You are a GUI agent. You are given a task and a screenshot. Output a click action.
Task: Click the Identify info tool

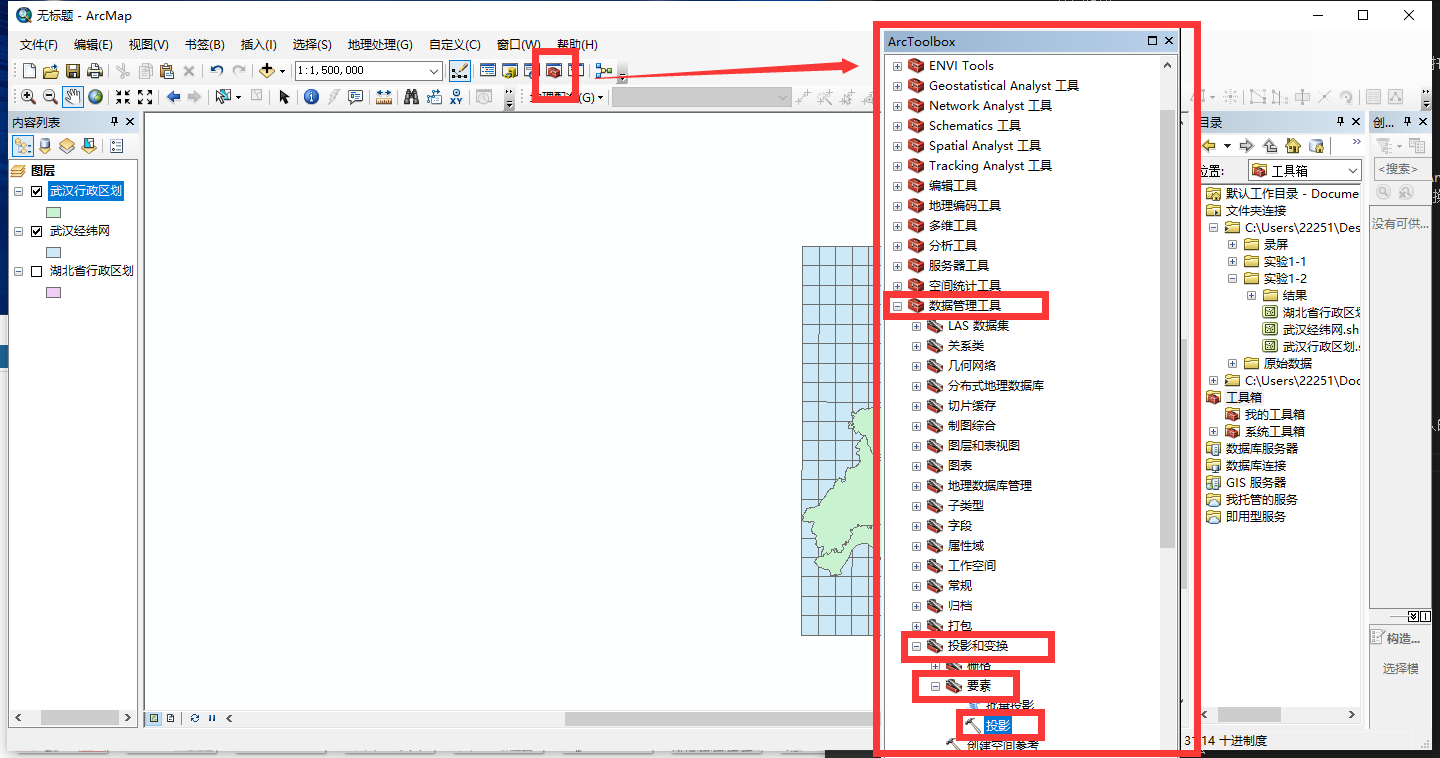311,97
